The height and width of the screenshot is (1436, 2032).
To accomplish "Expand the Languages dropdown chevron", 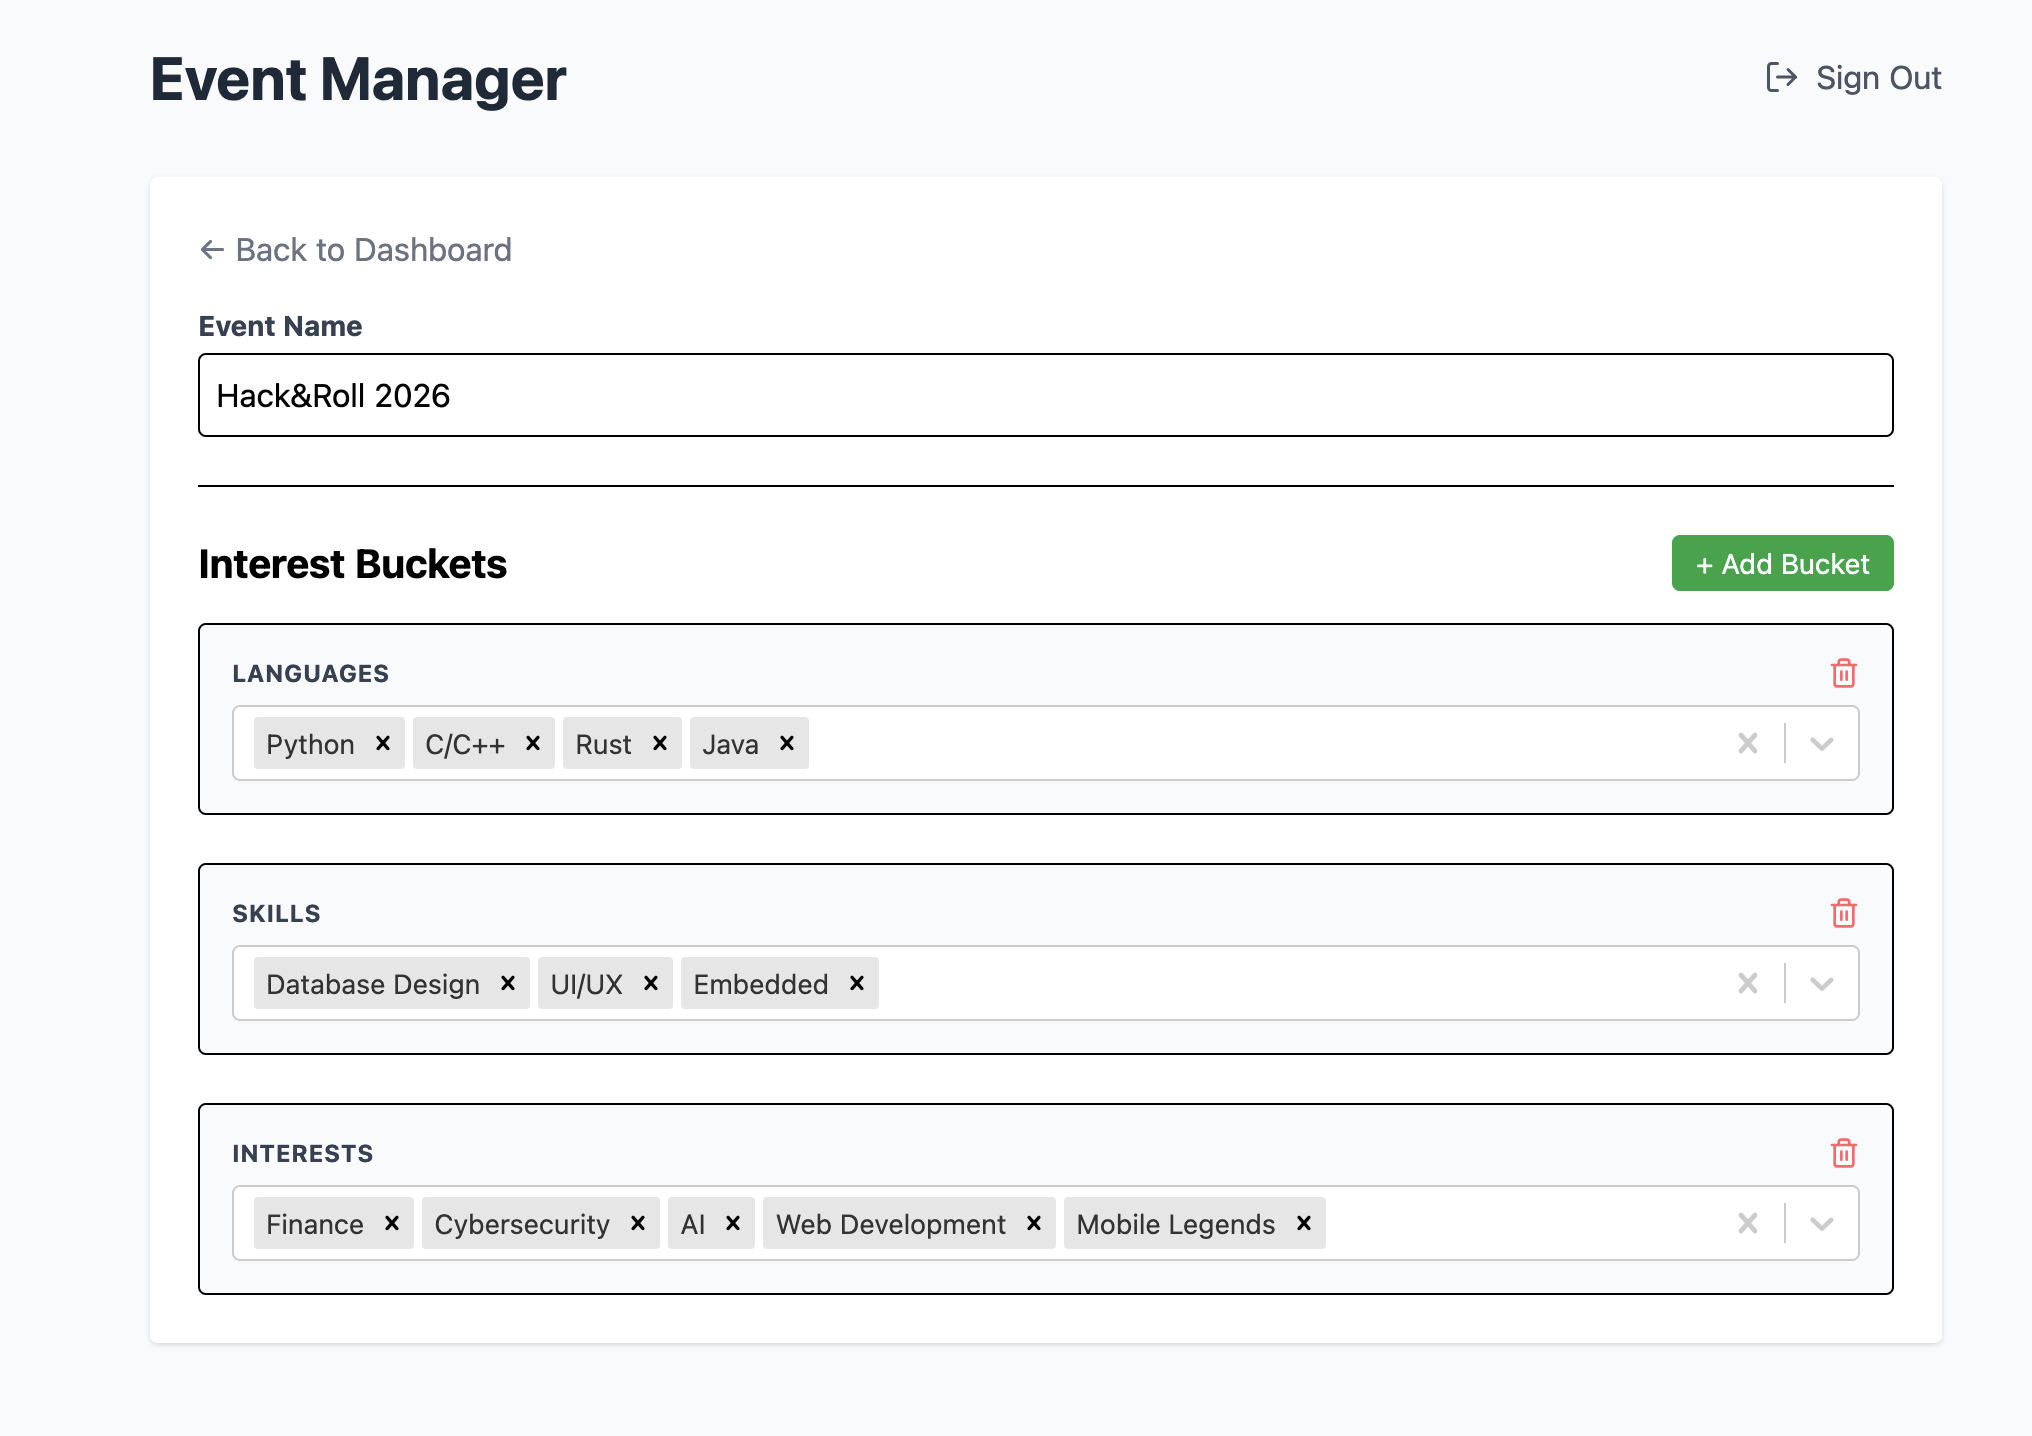I will tap(1822, 743).
